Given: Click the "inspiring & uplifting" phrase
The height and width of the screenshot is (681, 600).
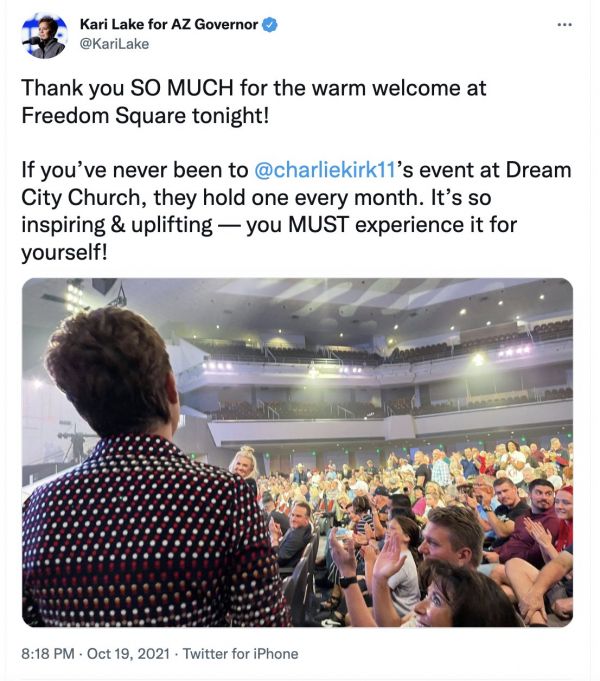Looking at the screenshot, I should (117, 224).
